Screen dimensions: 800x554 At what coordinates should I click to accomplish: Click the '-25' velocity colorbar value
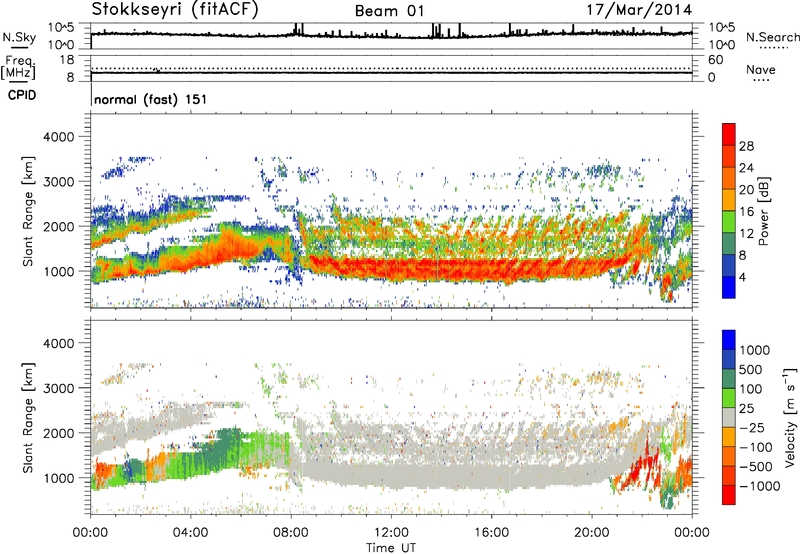pos(753,427)
